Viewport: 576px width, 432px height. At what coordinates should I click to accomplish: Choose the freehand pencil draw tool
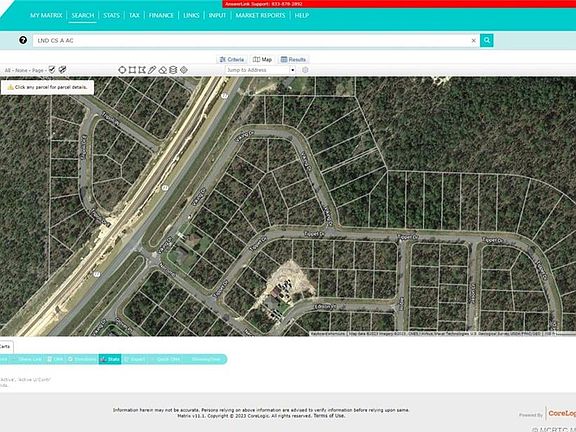pos(152,70)
